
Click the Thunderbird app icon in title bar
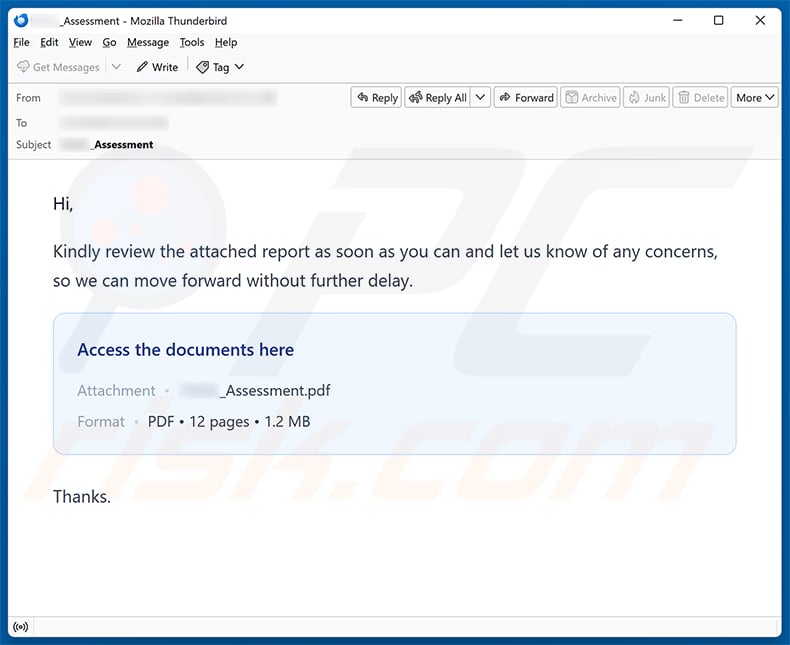pyautogui.click(x=21, y=21)
